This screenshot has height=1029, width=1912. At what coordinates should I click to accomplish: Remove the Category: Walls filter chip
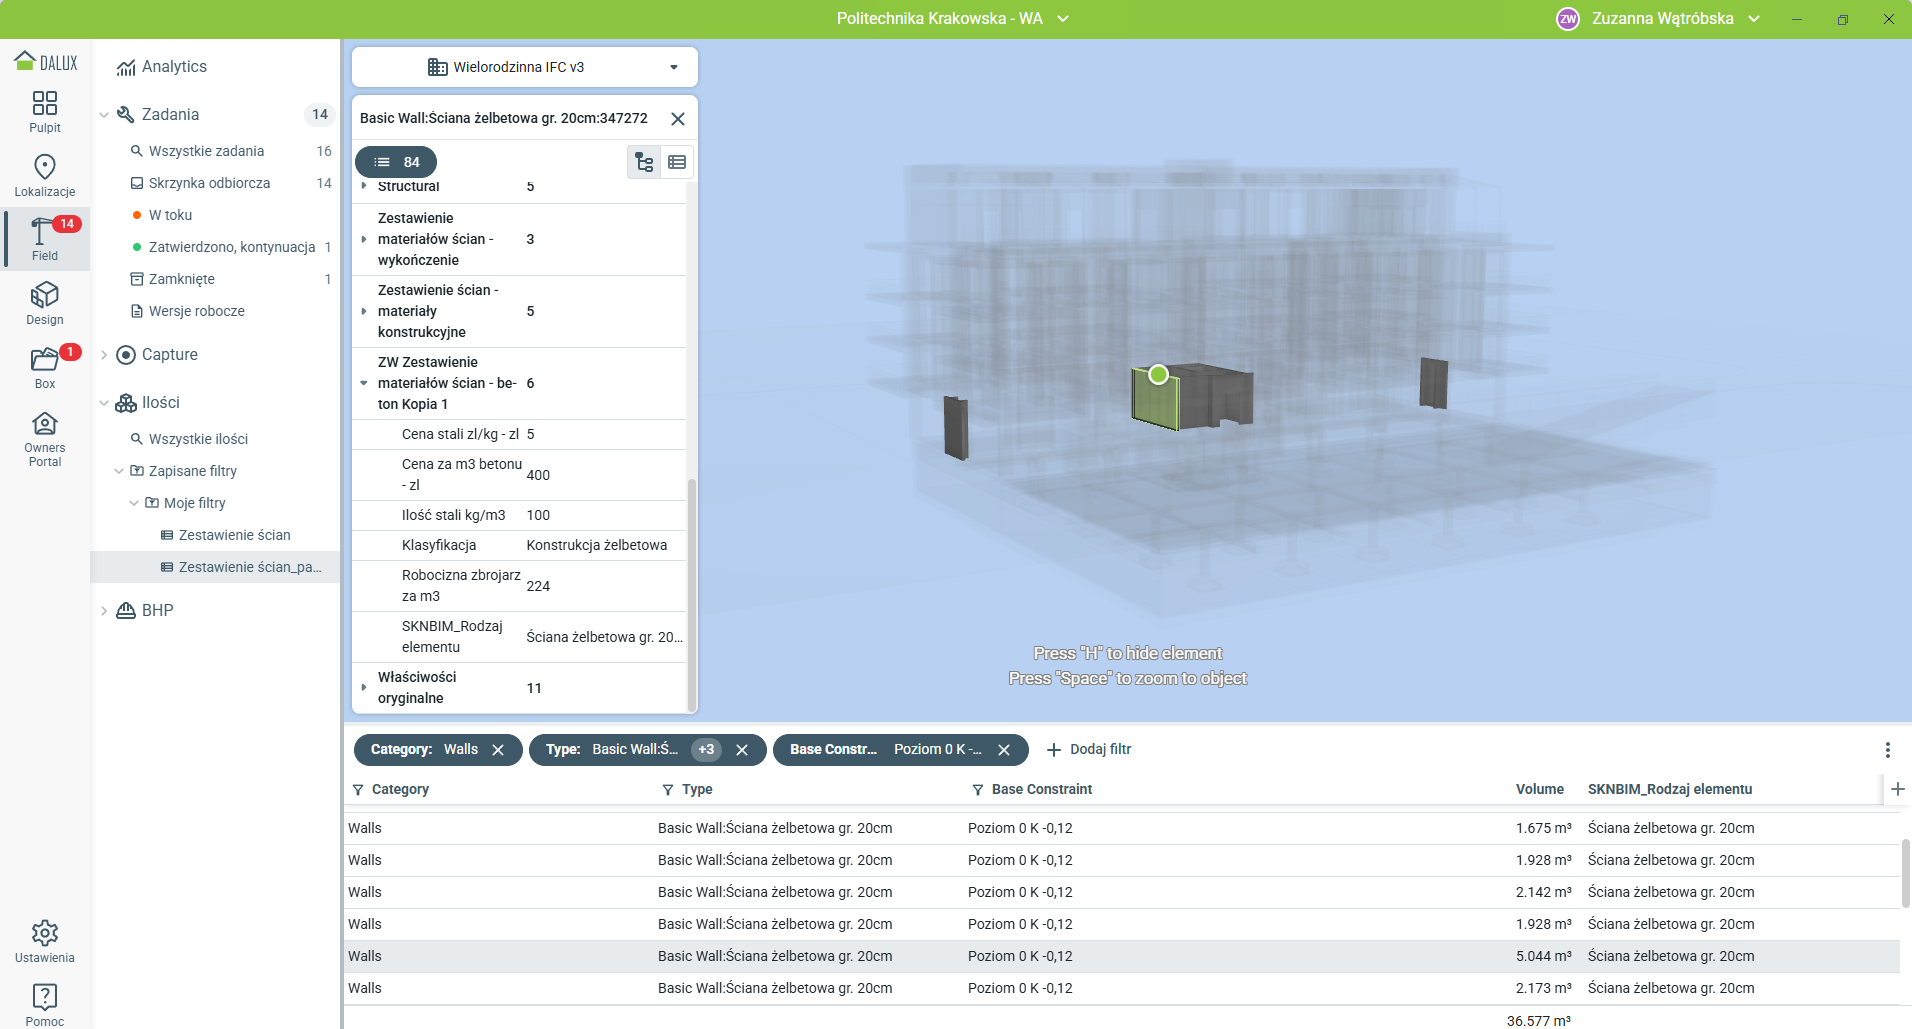pos(498,750)
